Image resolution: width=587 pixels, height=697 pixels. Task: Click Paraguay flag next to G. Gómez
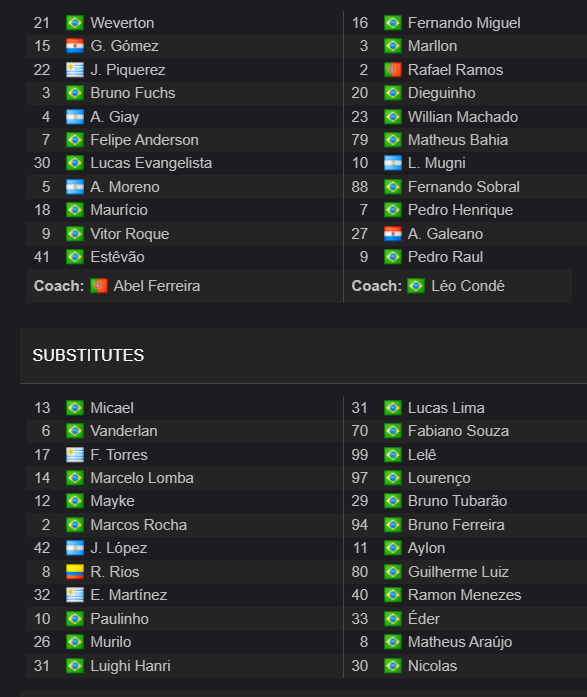point(75,46)
